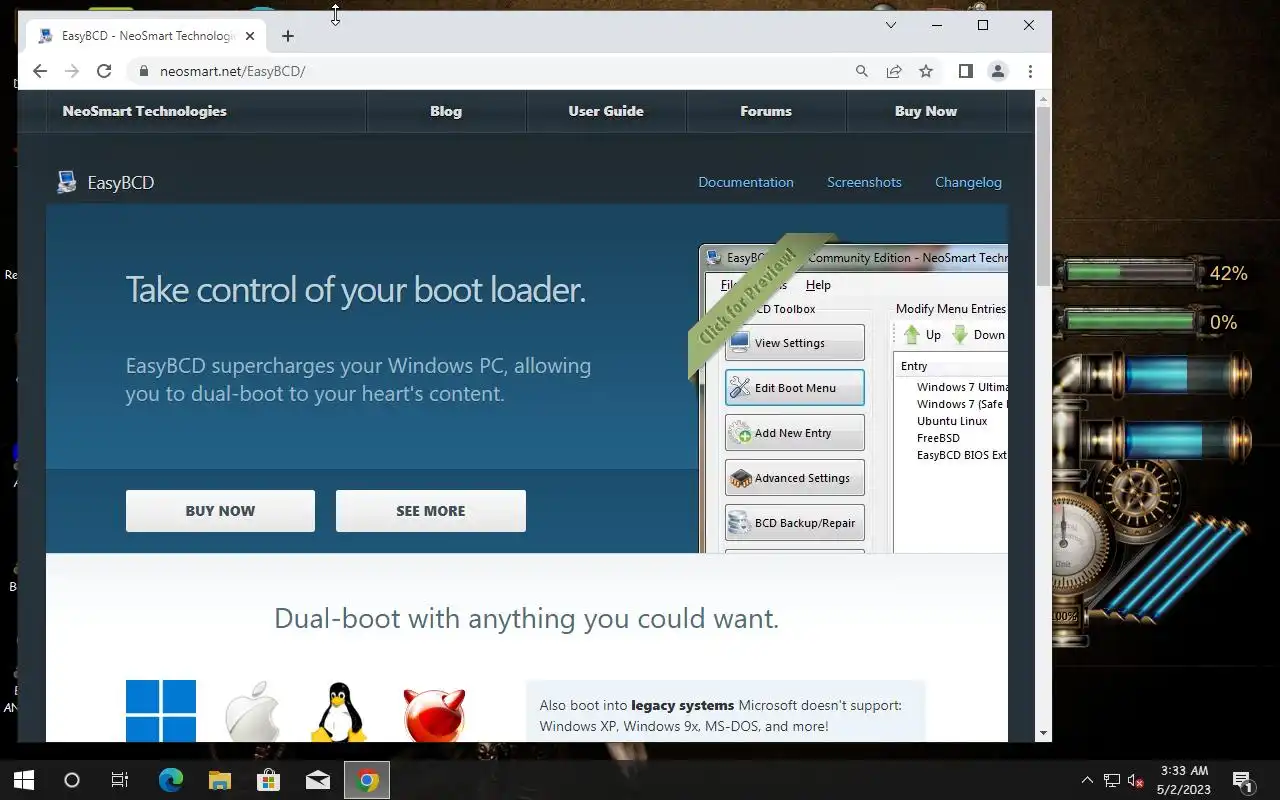
Task: Click the EasyBCD heading text link
Action: tap(121, 182)
